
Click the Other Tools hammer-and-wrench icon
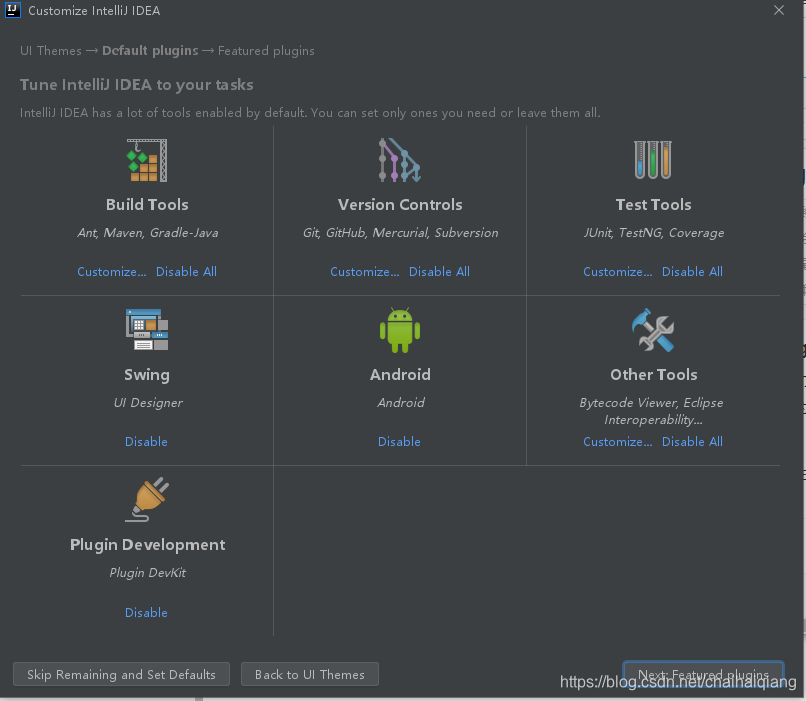(x=653, y=330)
